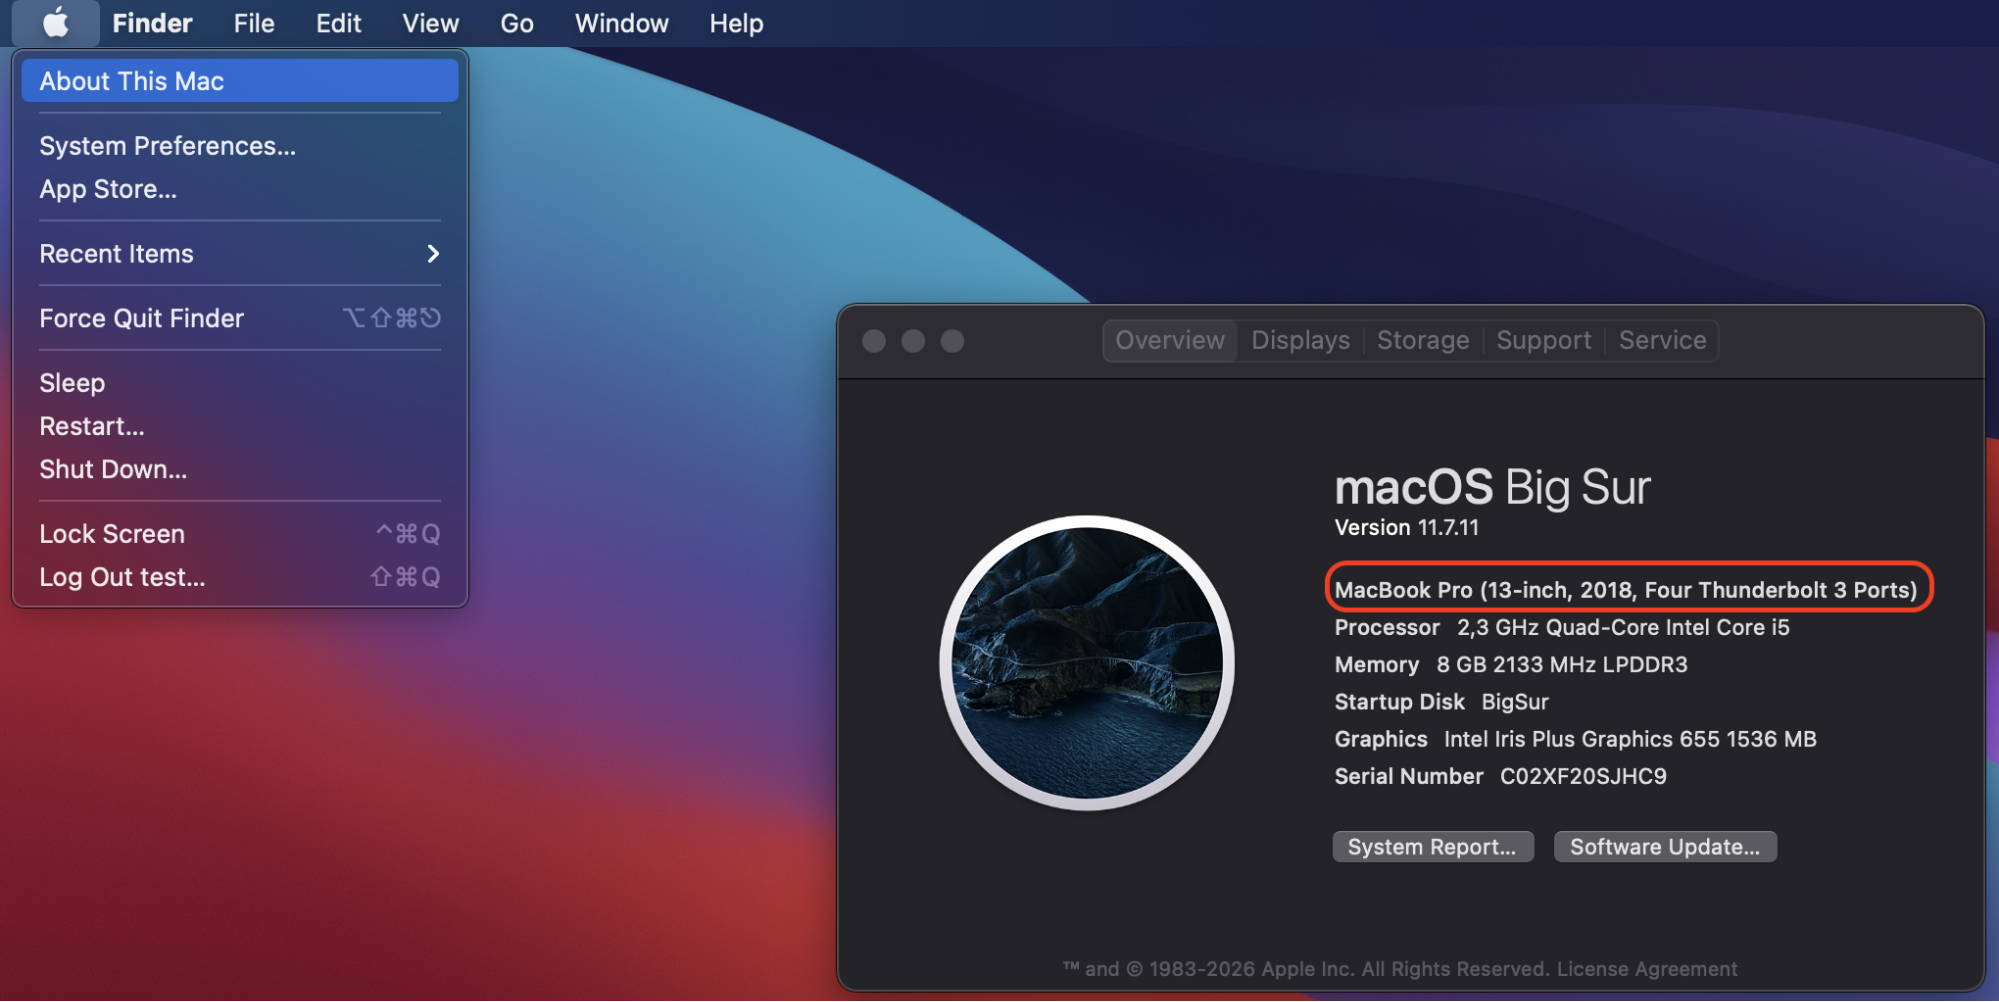Select Sleep from the menu
The width and height of the screenshot is (1999, 1002).
(x=71, y=382)
